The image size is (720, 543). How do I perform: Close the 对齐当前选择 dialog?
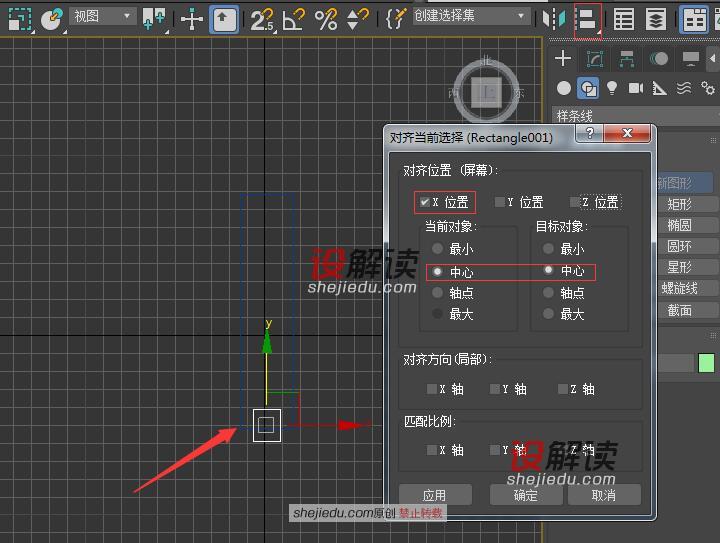(x=627, y=134)
